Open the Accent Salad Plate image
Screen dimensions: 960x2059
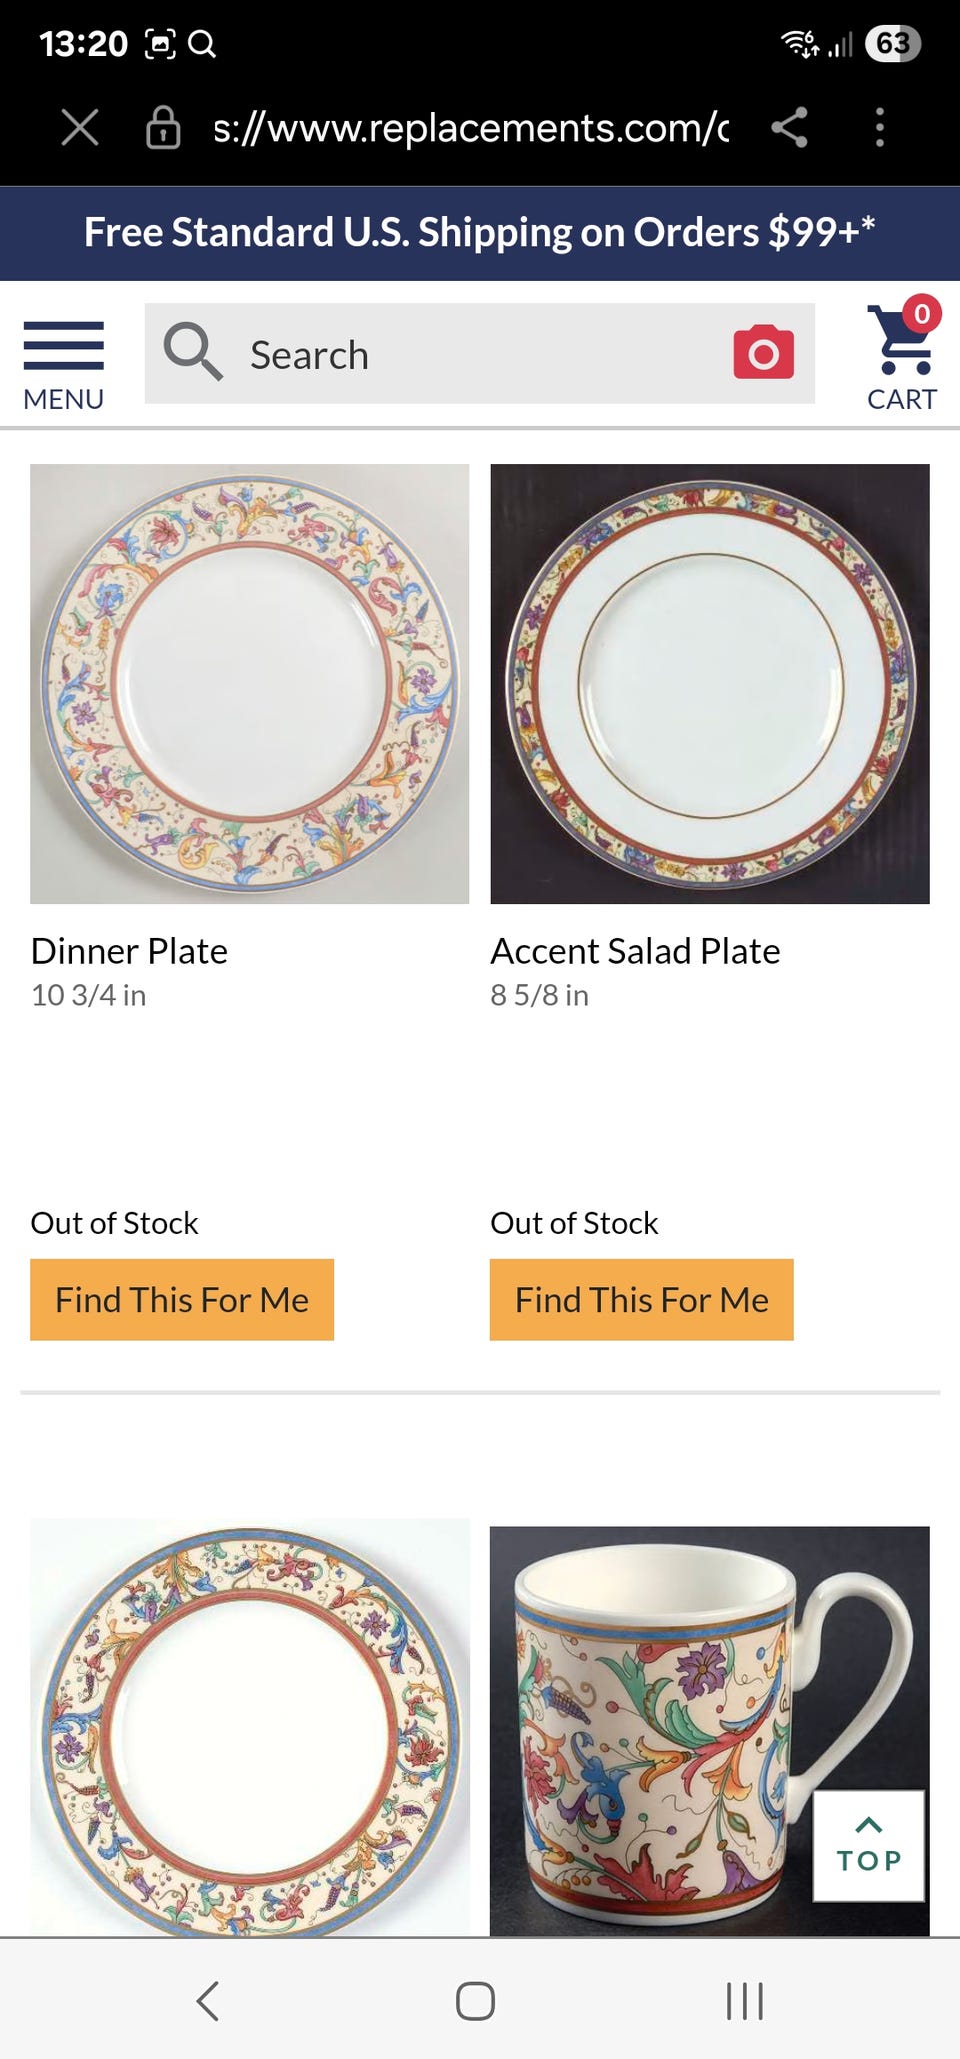[x=709, y=684]
